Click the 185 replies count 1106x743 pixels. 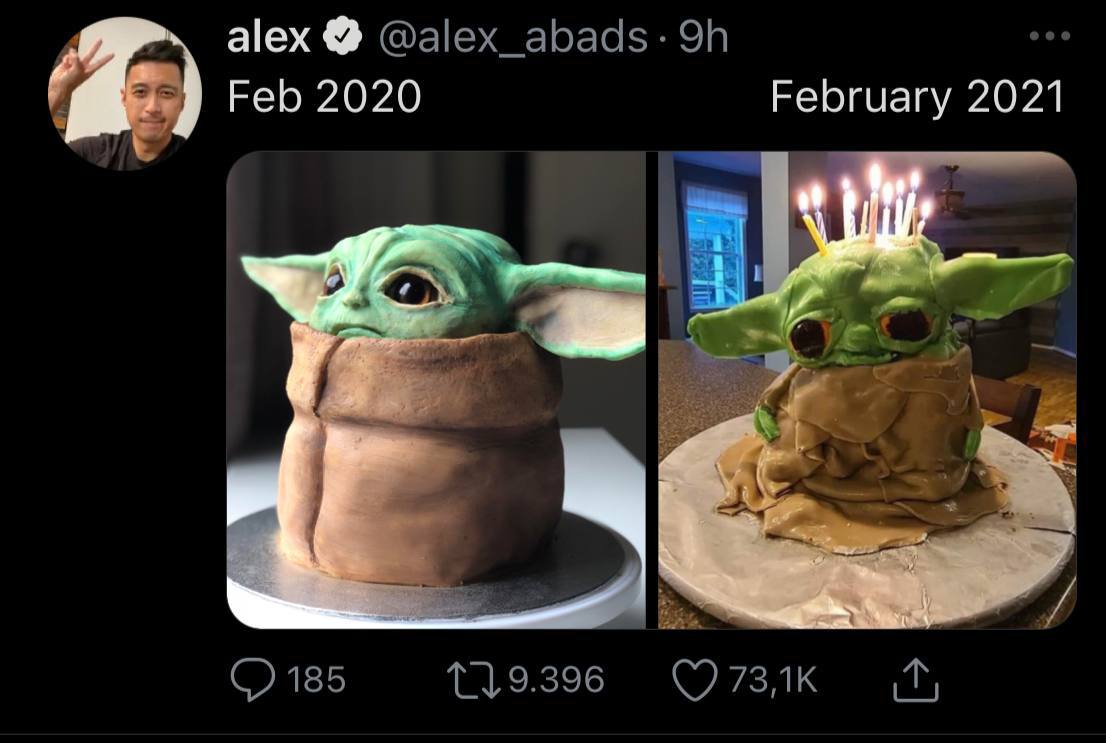[316, 679]
